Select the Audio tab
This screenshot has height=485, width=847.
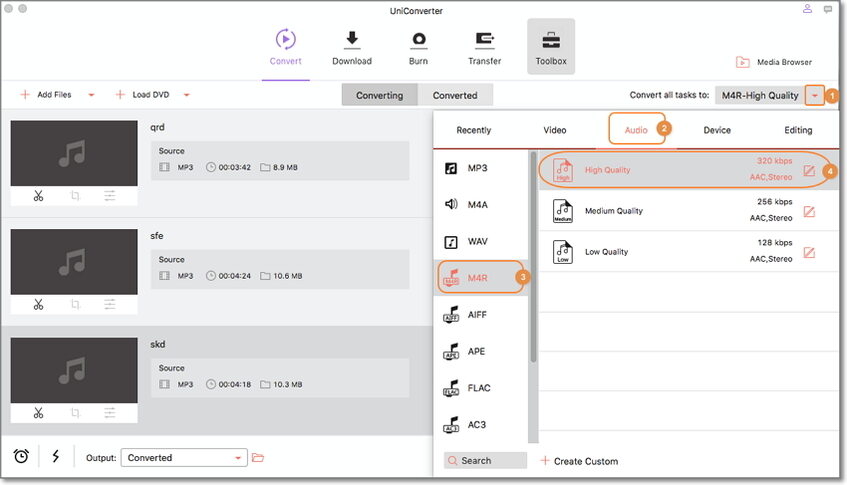tap(636, 129)
